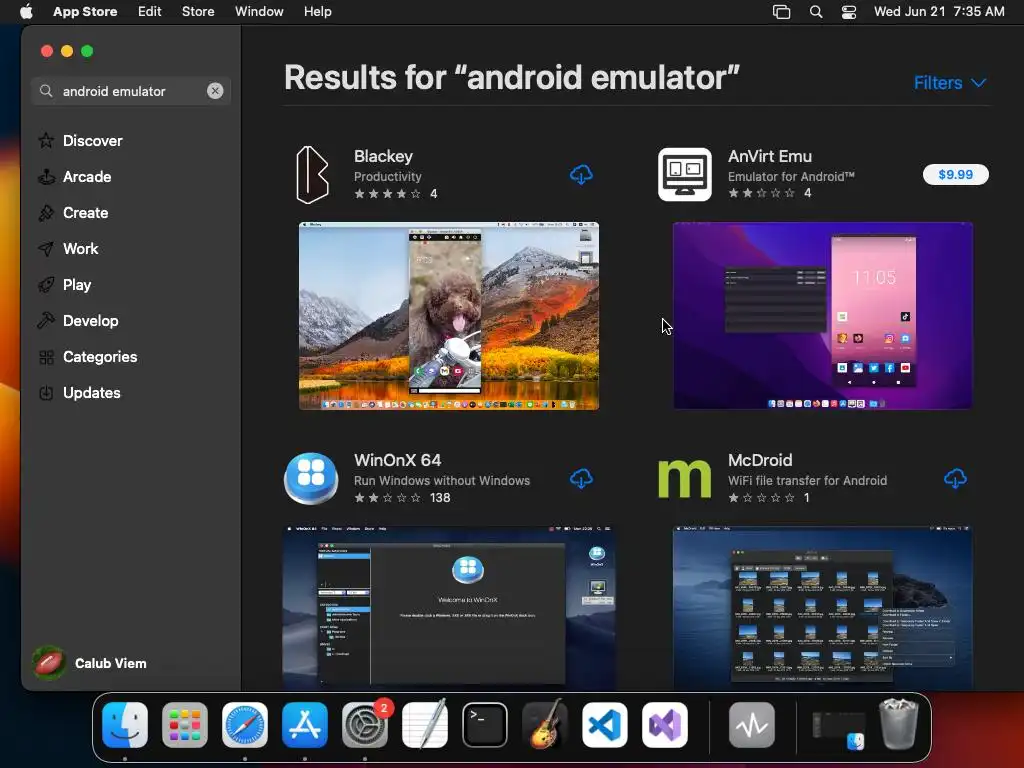
Task: Open the AnVirt Emu app title
Action: point(769,156)
